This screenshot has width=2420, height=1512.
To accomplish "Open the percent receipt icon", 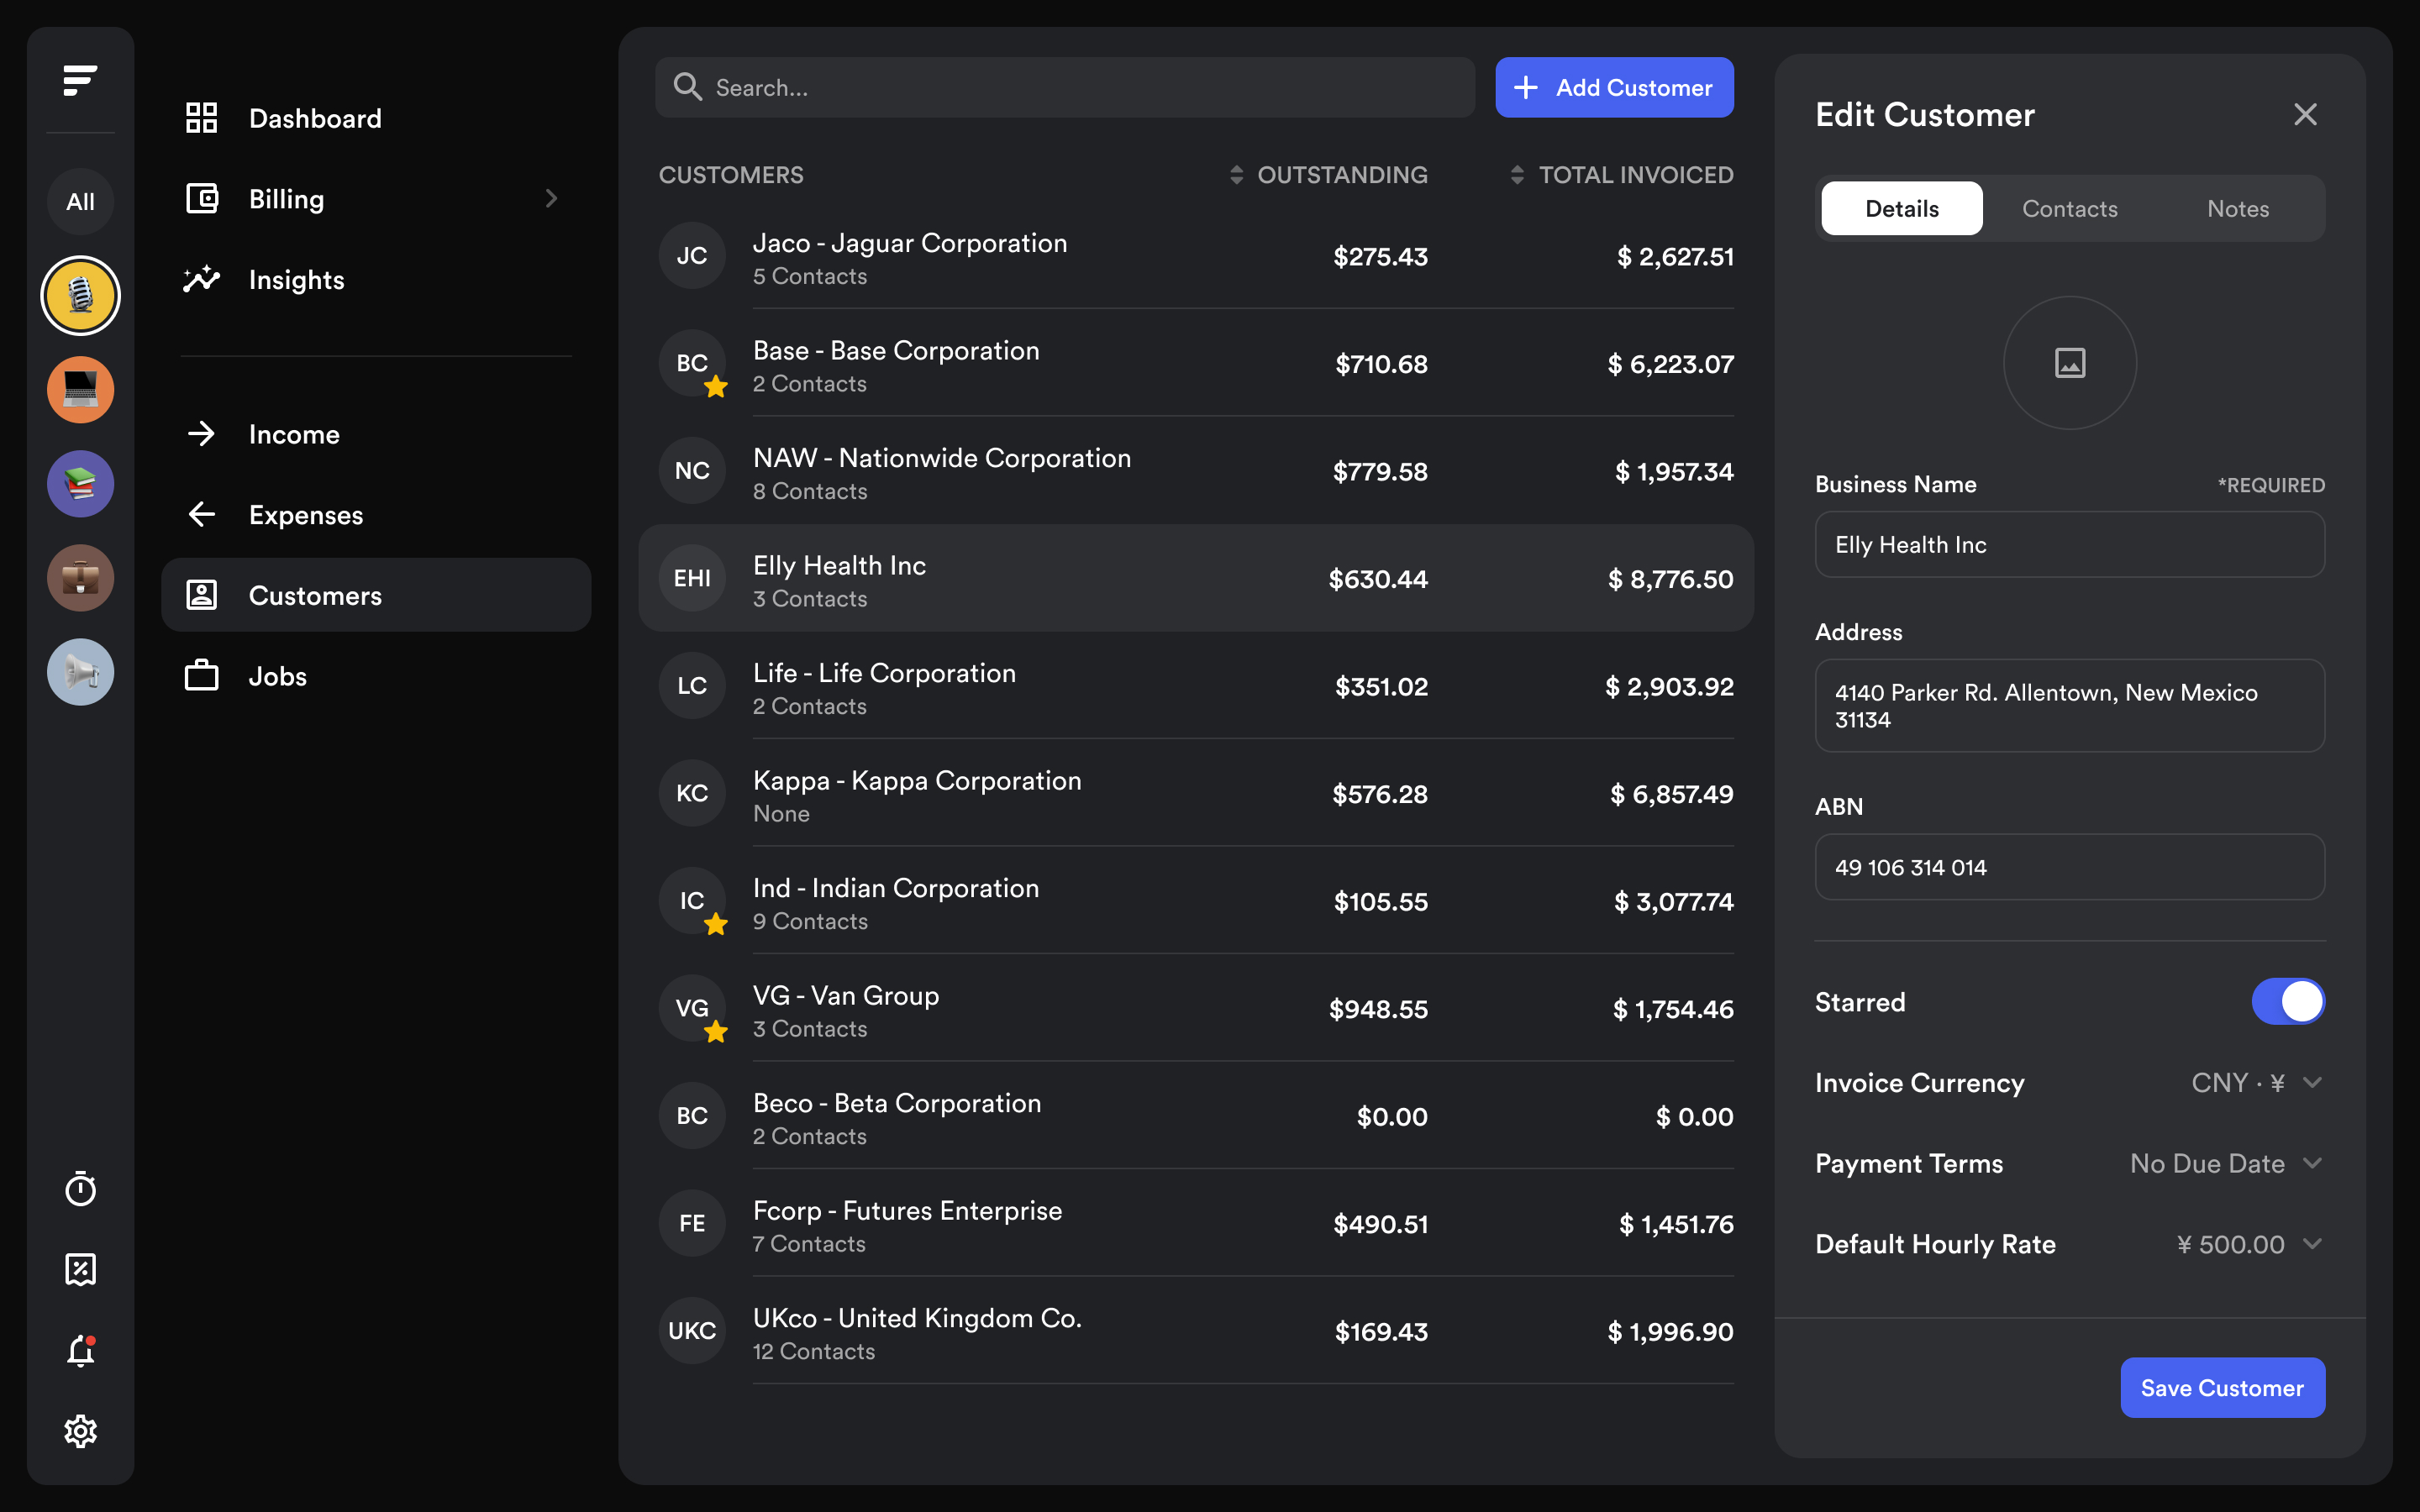I will pos(80,1270).
